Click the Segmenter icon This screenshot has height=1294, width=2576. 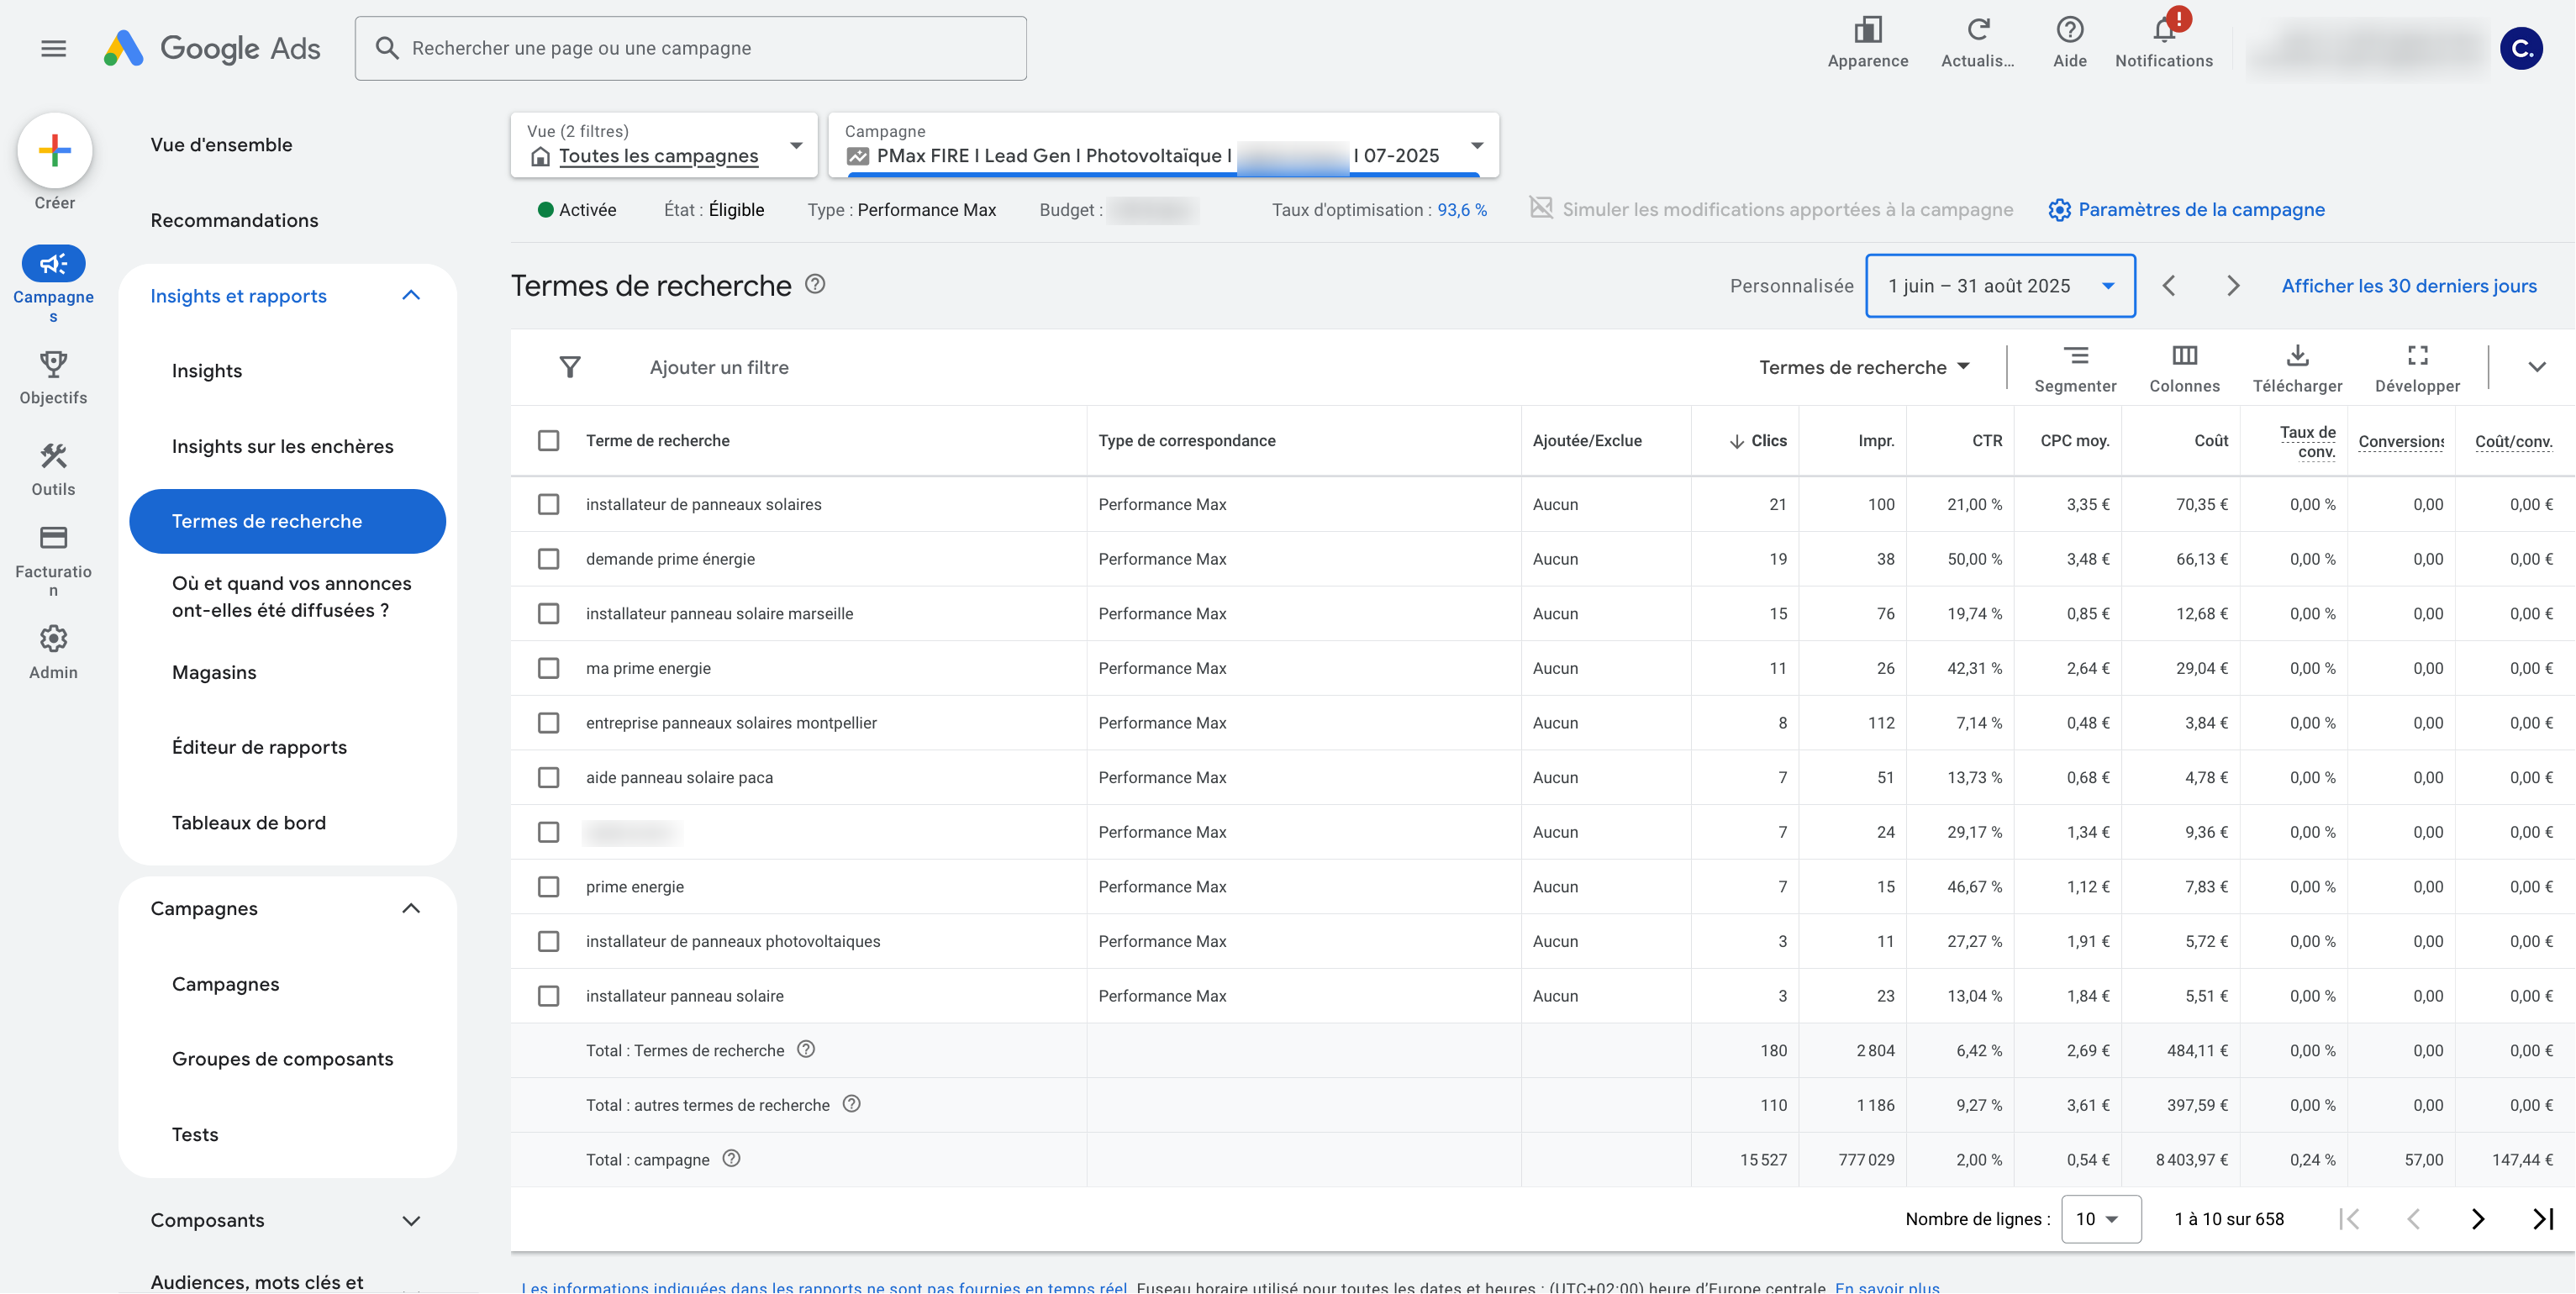(x=2075, y=356)
